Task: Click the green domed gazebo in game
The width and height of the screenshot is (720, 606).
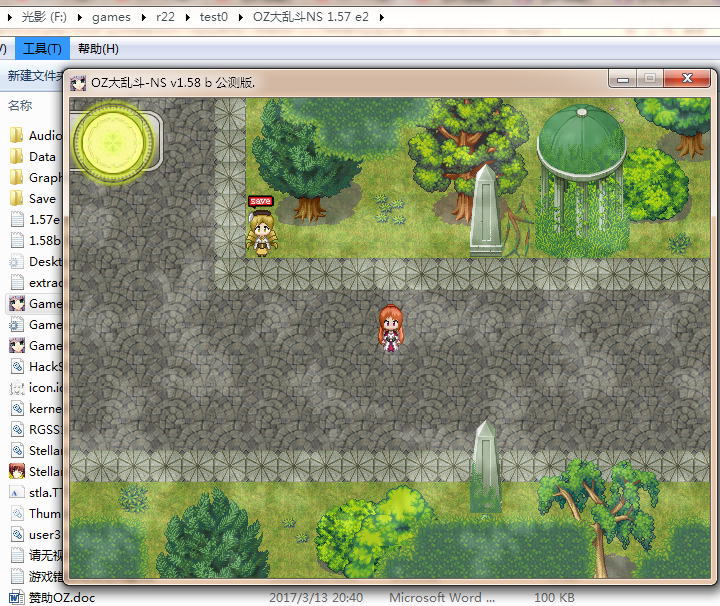Action: (582, 179)
